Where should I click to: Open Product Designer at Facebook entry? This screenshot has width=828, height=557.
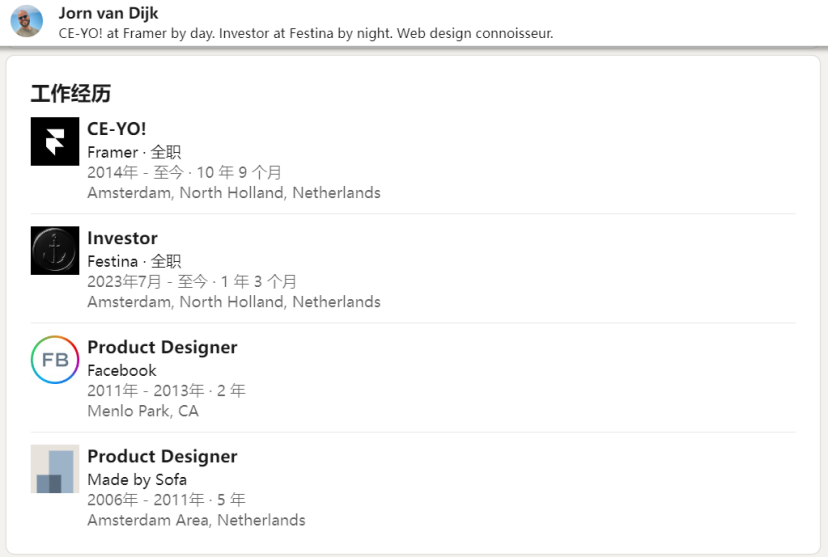162,347
